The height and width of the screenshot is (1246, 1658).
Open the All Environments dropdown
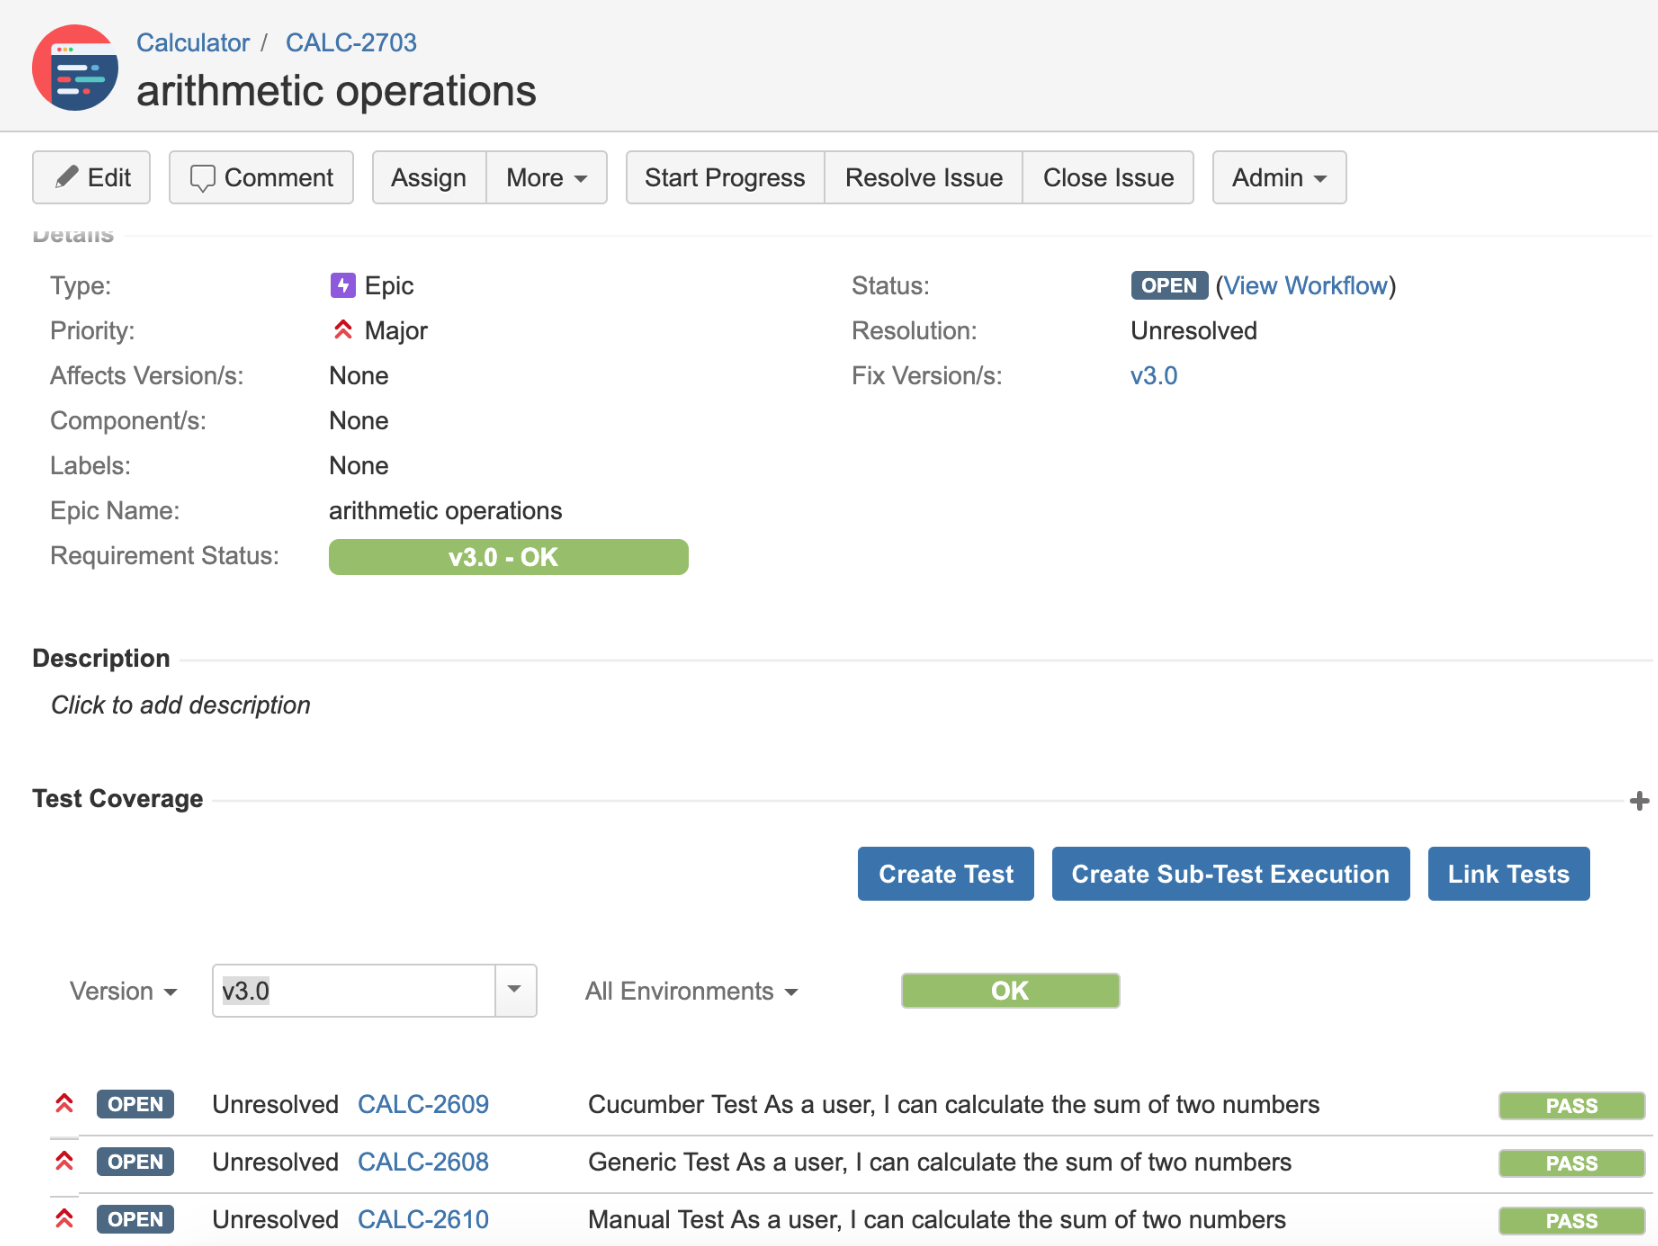(691, 991)
